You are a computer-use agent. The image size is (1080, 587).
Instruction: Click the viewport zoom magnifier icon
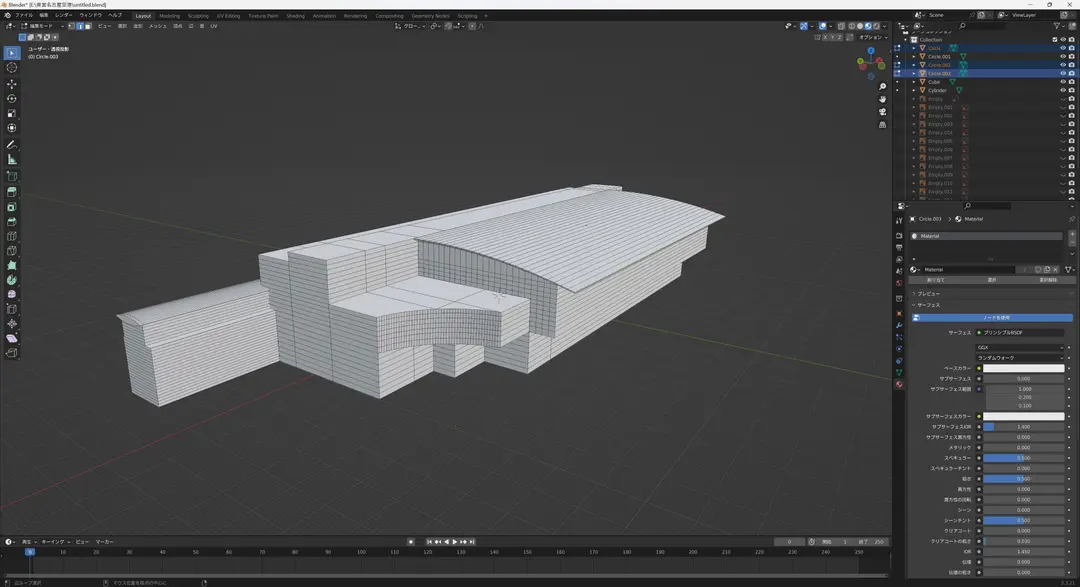(x=882, y=87)
